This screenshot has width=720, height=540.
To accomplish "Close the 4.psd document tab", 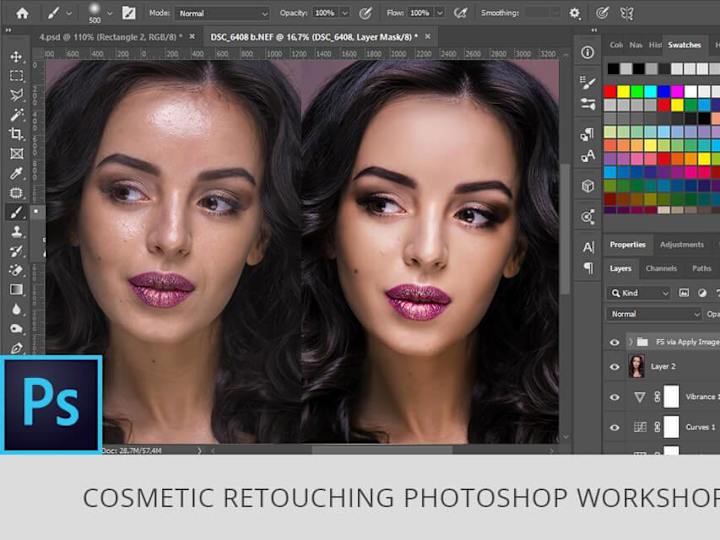I will (x=192, y=36).
